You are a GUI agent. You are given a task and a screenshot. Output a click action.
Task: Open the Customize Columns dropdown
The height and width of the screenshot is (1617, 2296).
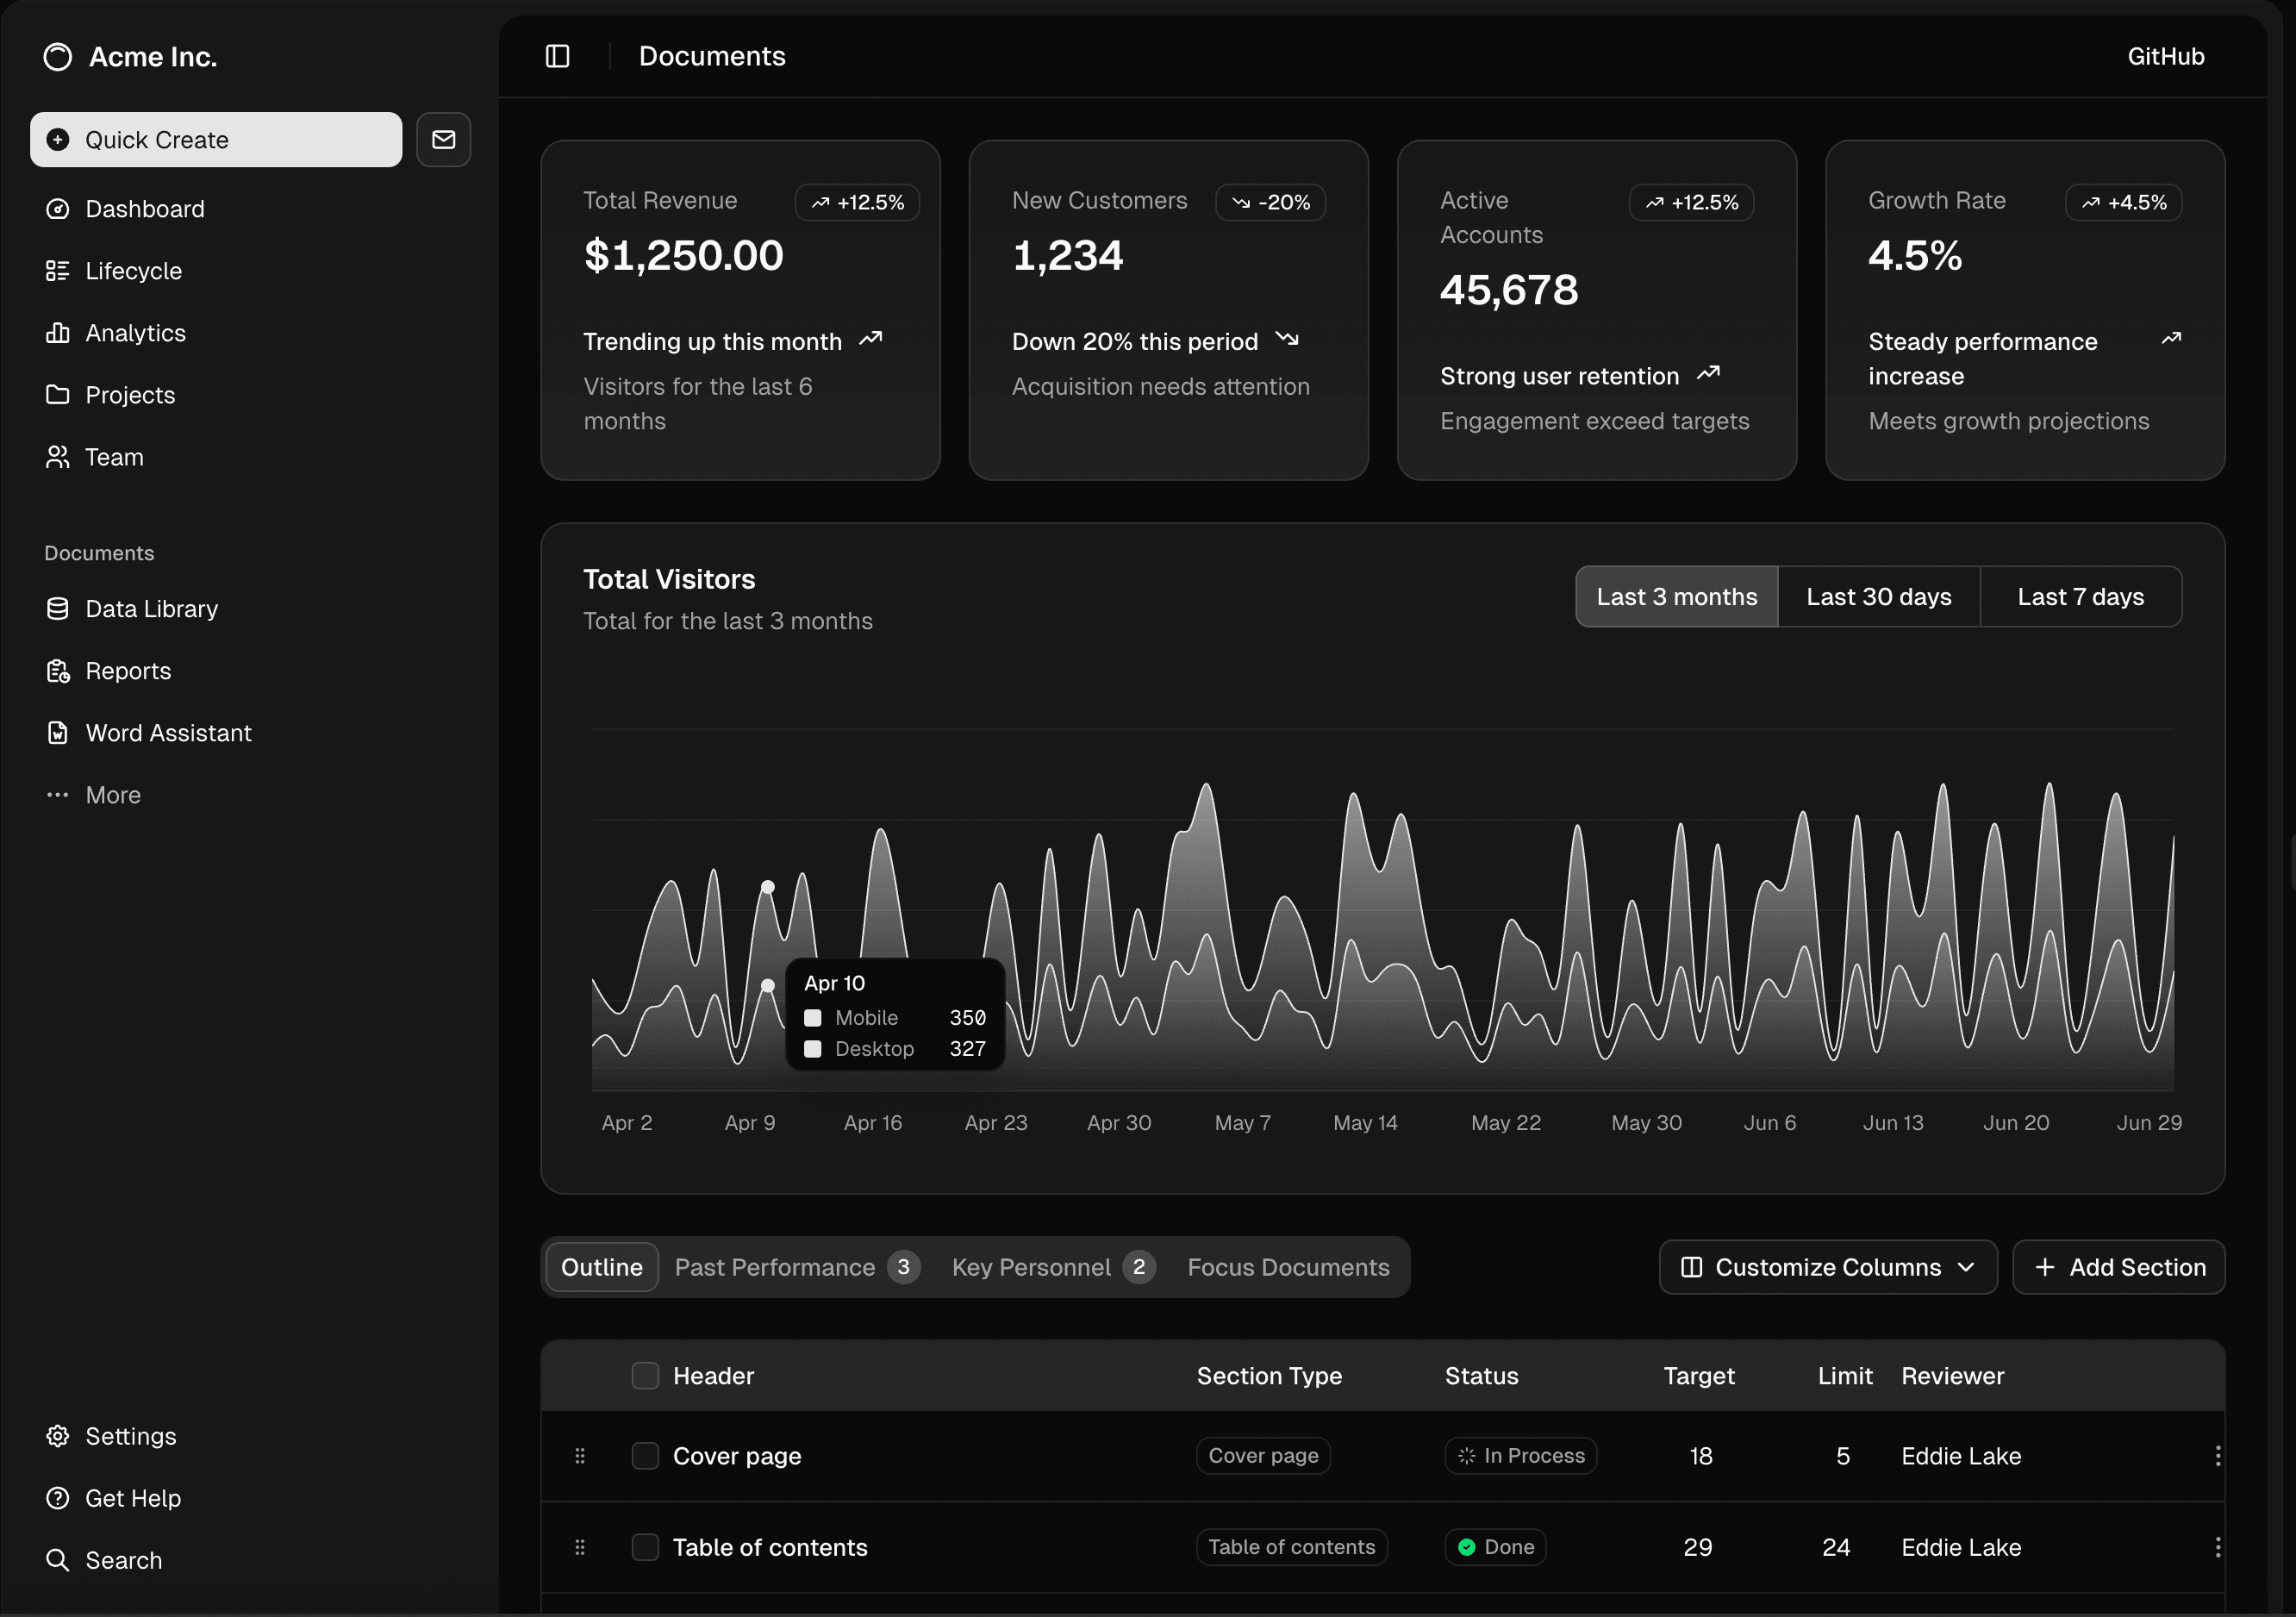(x=1827, y=1267)
